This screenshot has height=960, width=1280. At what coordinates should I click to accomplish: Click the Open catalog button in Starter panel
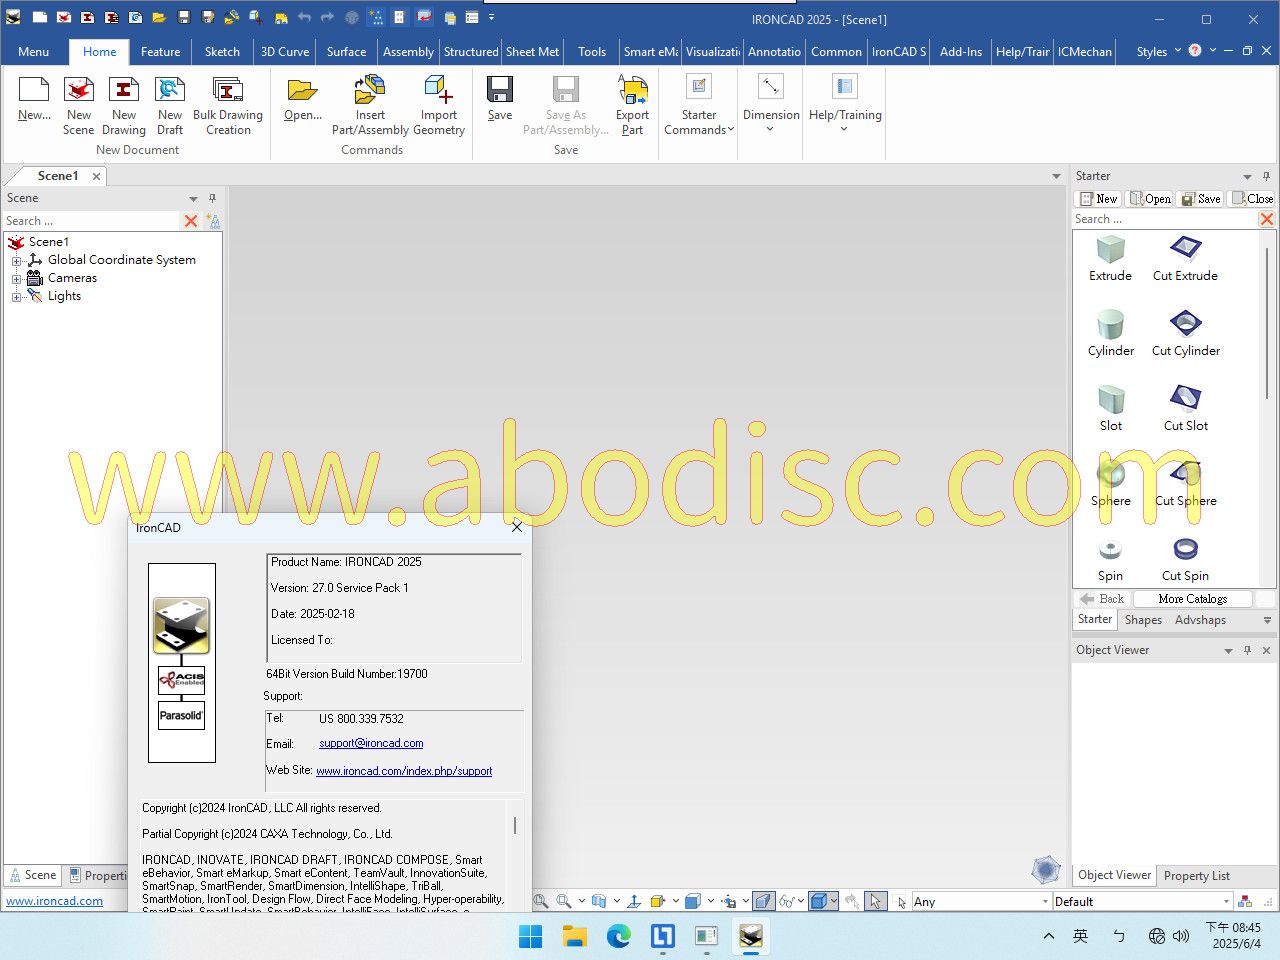click(x=1150, y=199)
